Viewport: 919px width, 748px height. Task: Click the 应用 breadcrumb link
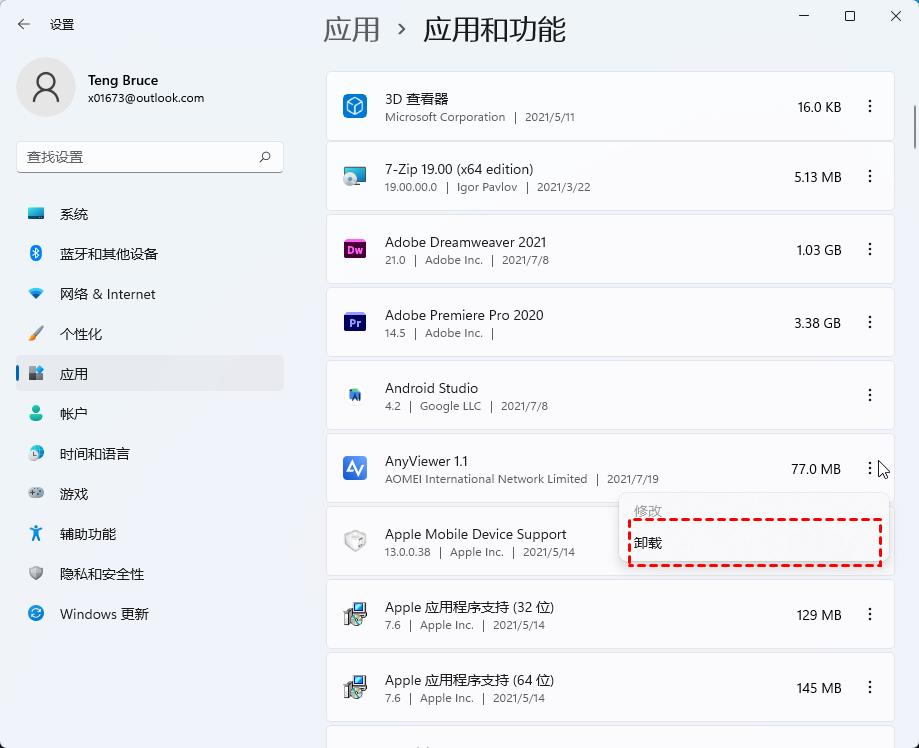point(352,30)
